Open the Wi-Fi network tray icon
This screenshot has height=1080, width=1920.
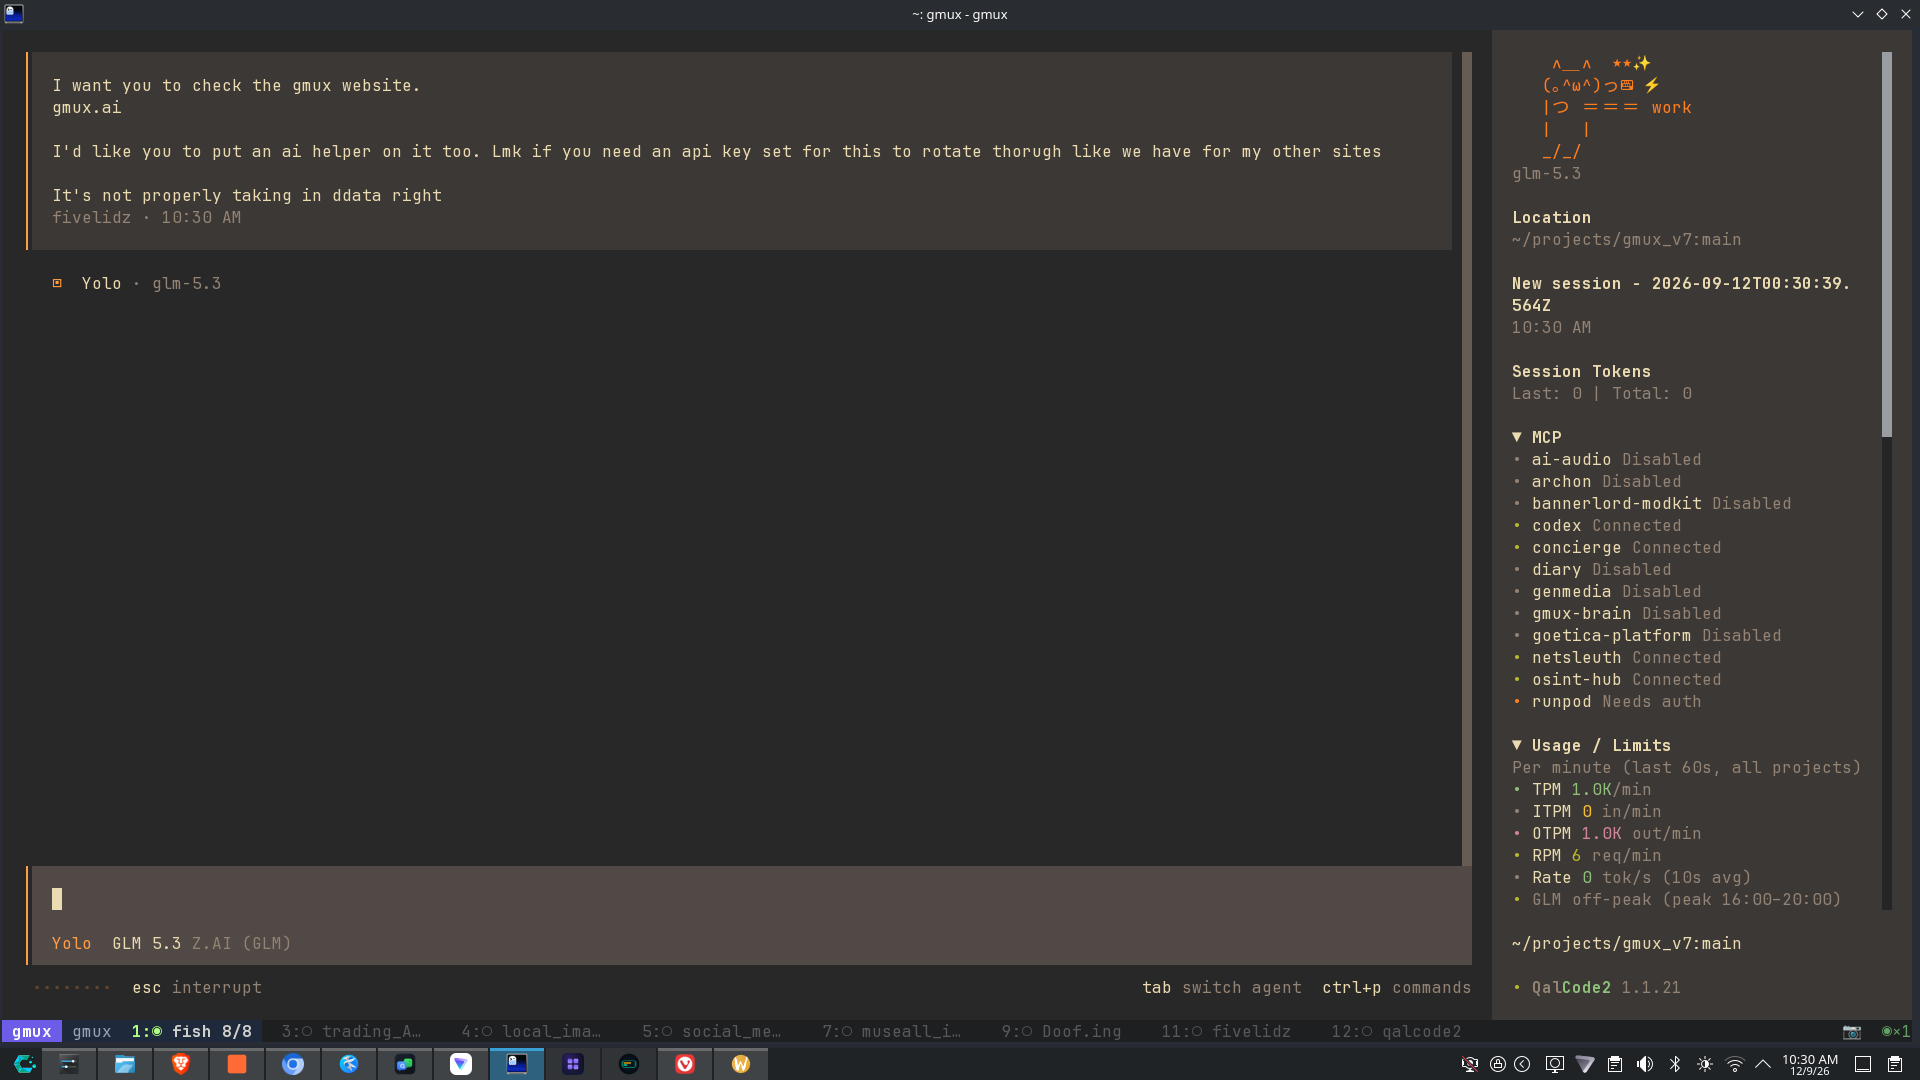pos(1735,1064)
